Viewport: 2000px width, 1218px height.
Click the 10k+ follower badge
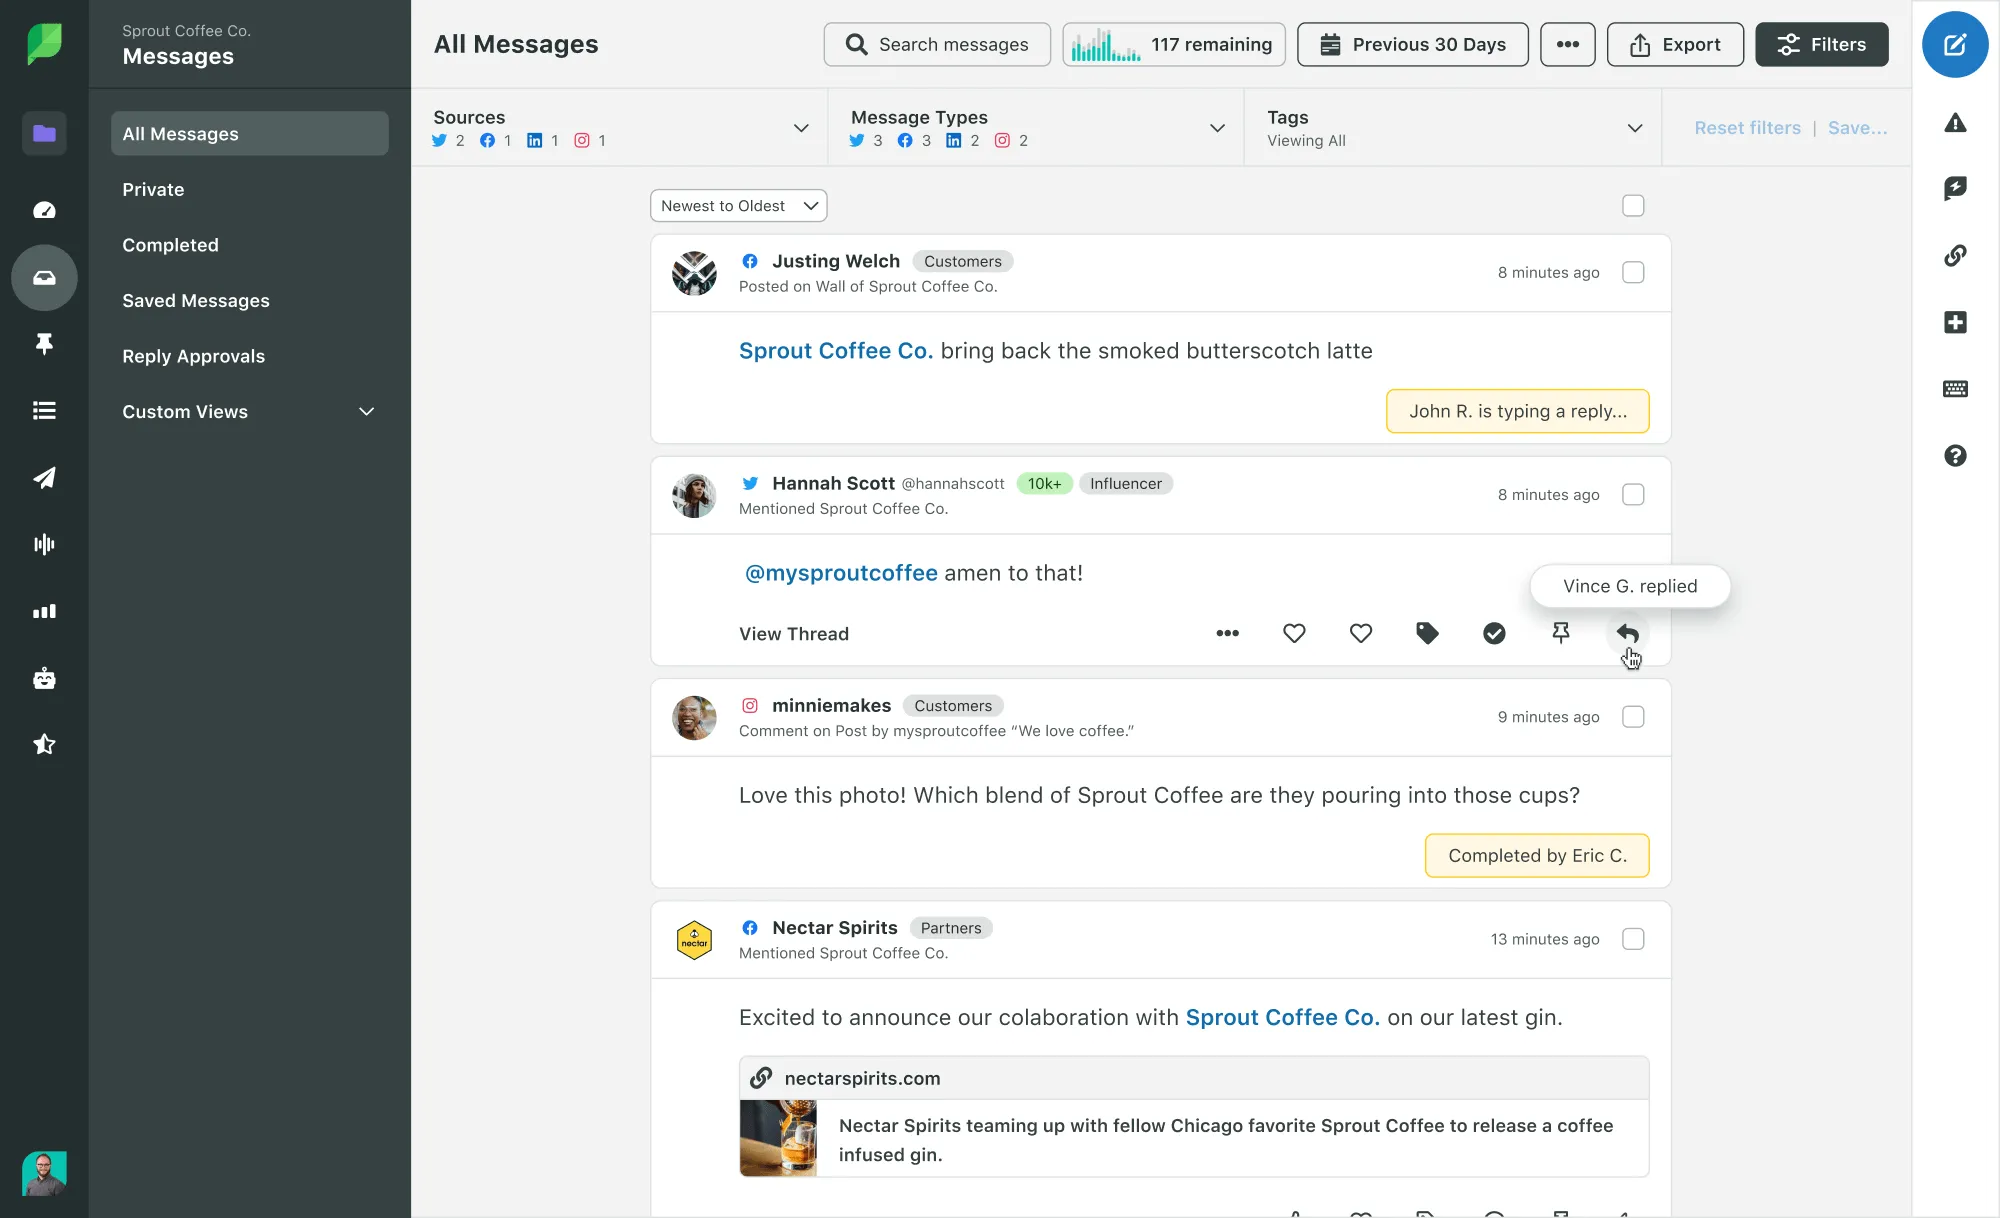tap(1044, 483)
